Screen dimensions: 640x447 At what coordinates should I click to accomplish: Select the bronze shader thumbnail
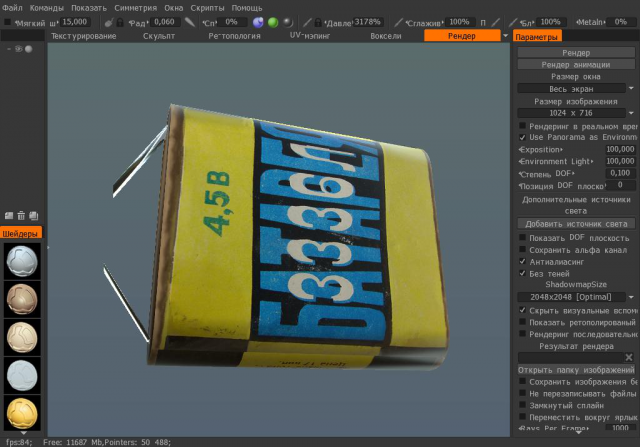pos(22,300)
